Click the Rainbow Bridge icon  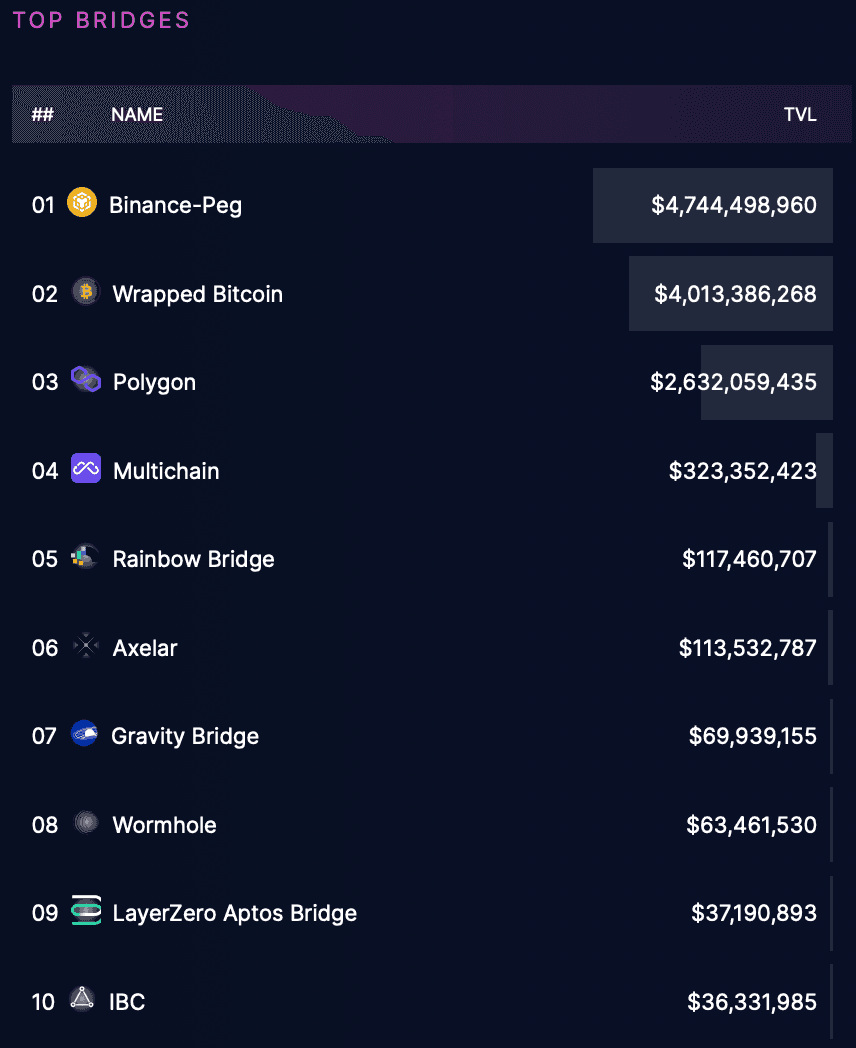85,557
